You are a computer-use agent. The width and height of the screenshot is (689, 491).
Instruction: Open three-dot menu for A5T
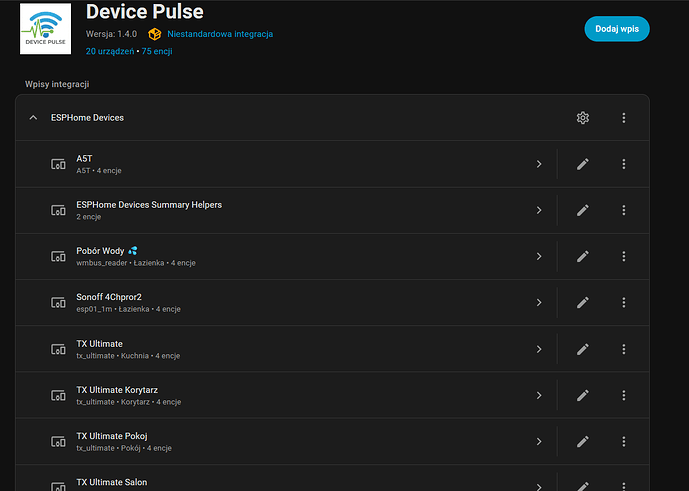pyautogui.click(x=624, y=164)
